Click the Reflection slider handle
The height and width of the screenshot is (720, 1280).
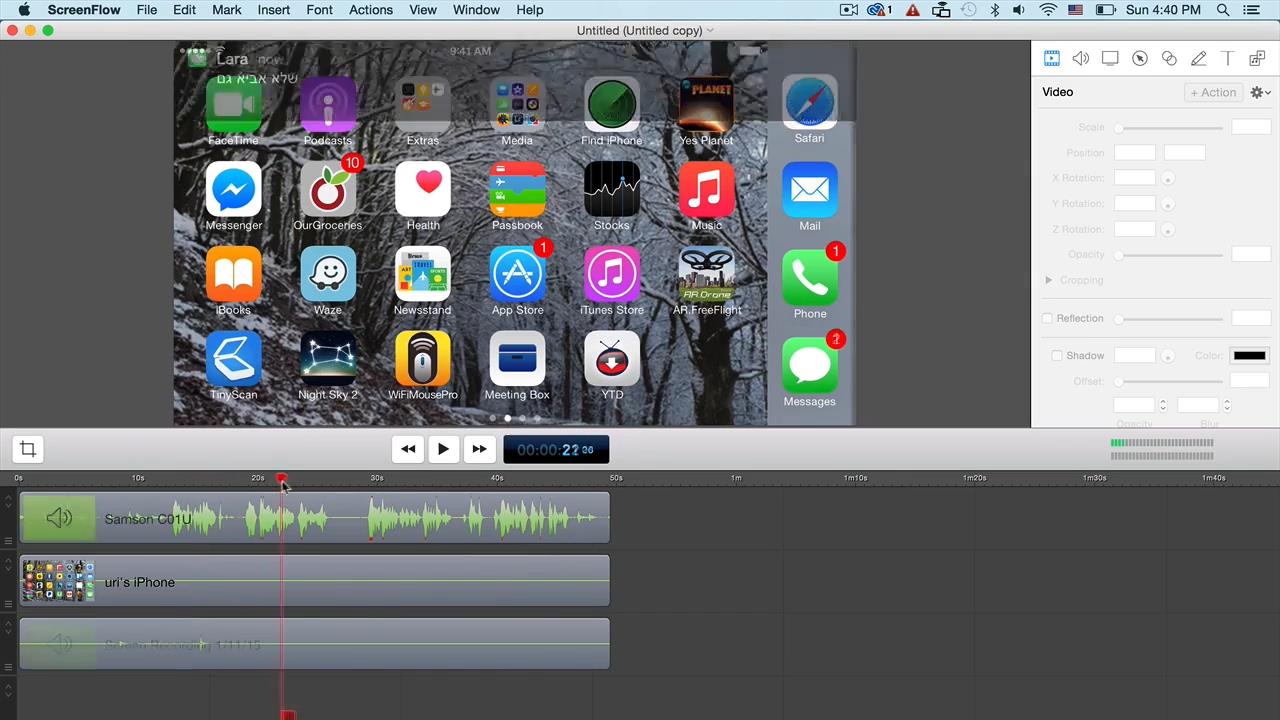click(1119, 319)
